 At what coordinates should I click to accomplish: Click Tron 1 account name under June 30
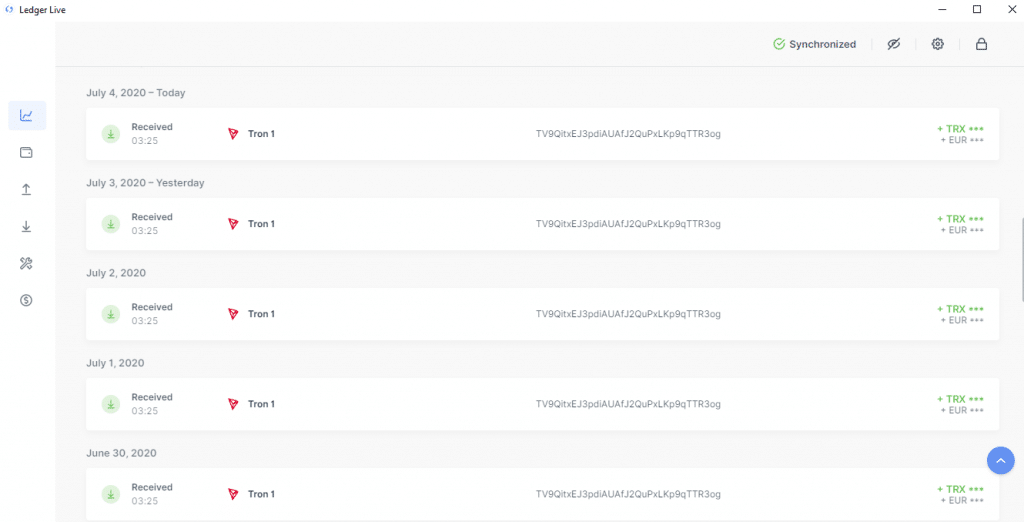tap(261, 495)
